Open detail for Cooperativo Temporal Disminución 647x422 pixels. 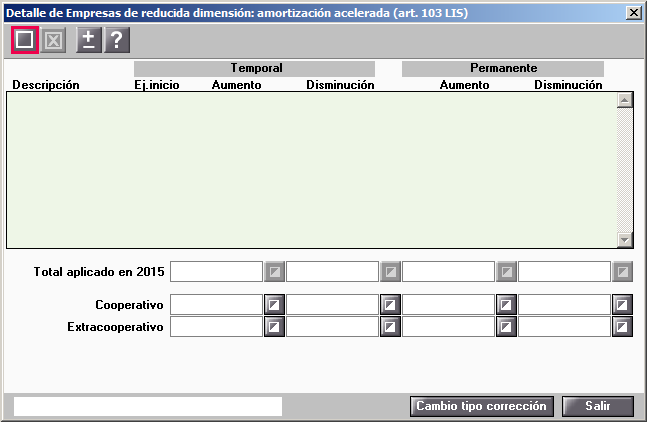(x=390, y=305)
